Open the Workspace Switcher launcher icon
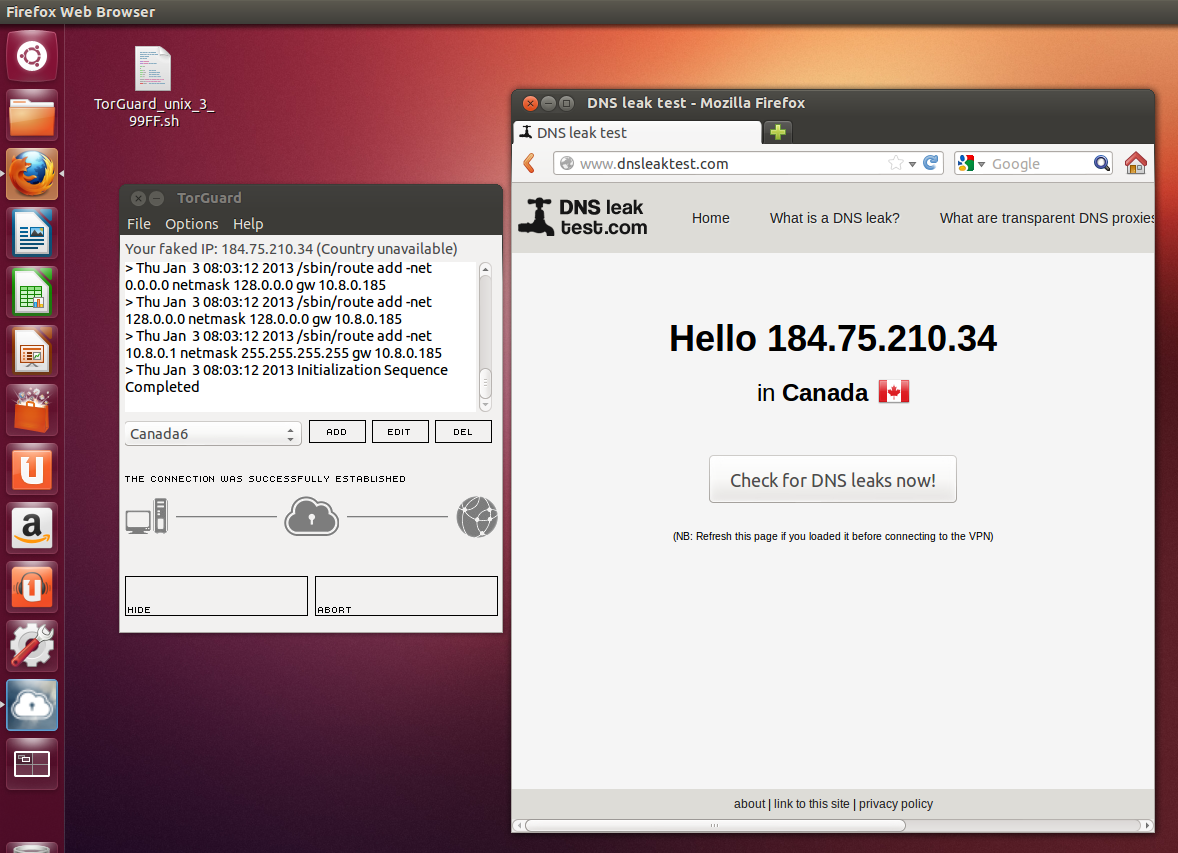 point(32,764)
